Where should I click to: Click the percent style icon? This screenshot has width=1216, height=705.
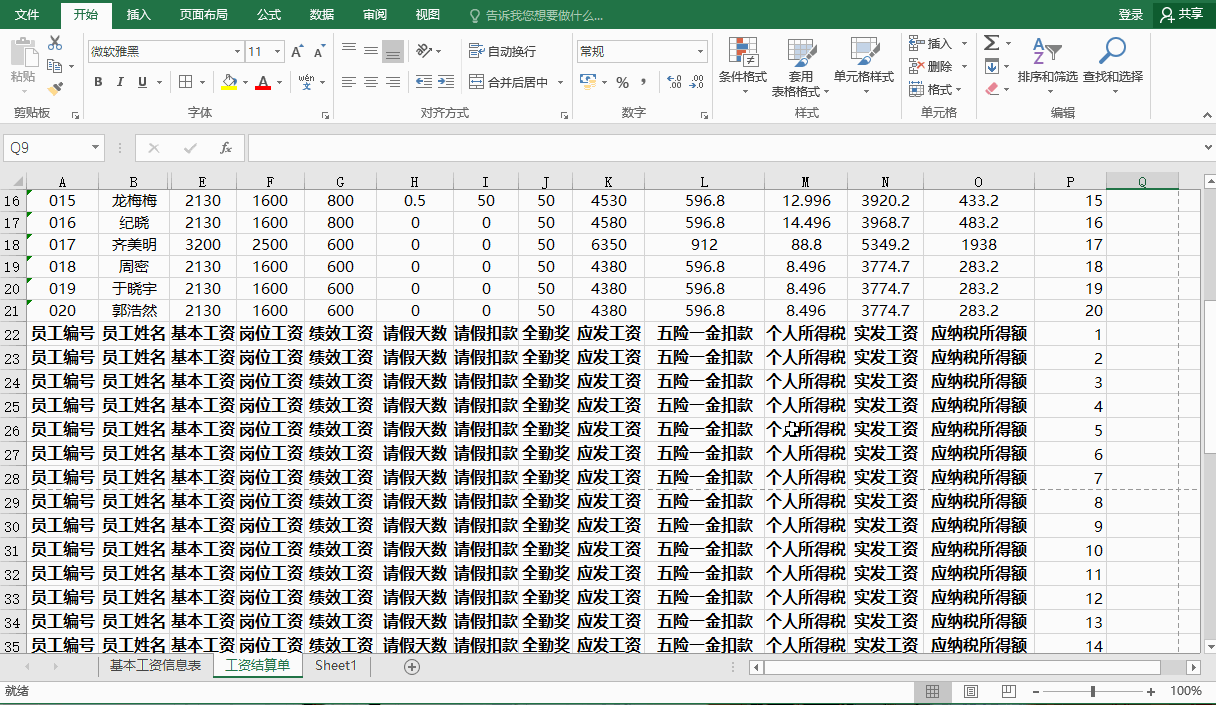pos(622,82)
